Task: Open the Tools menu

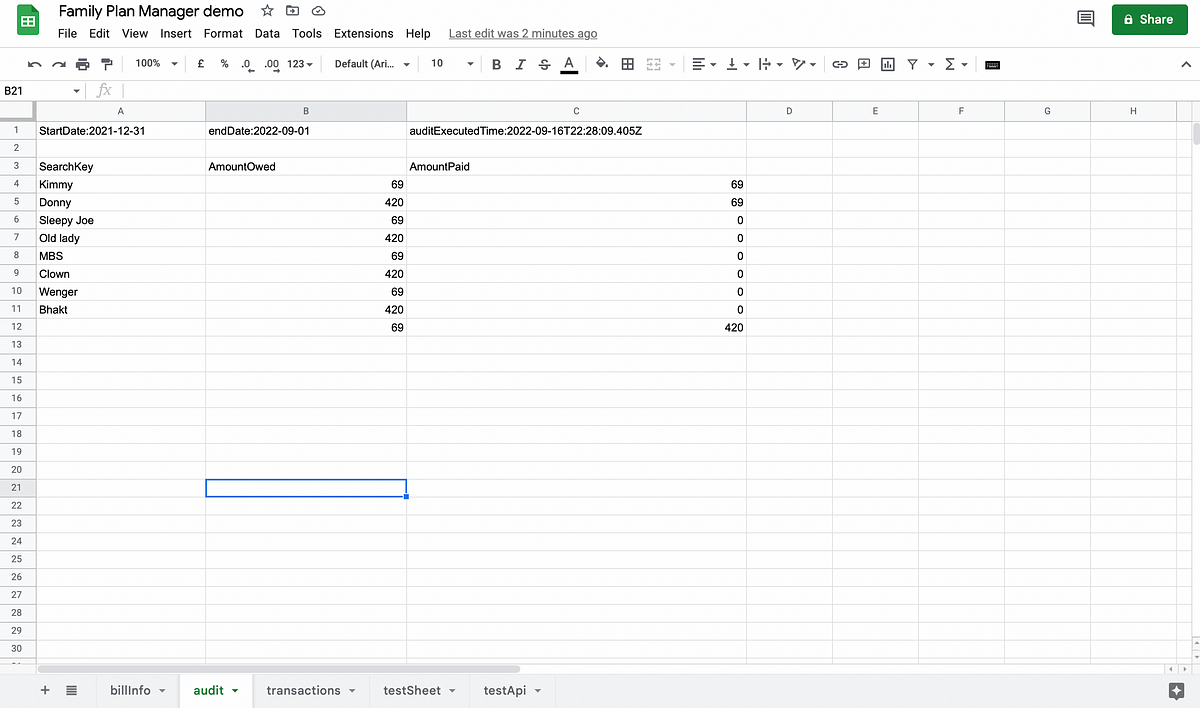Action: (307, 33)
